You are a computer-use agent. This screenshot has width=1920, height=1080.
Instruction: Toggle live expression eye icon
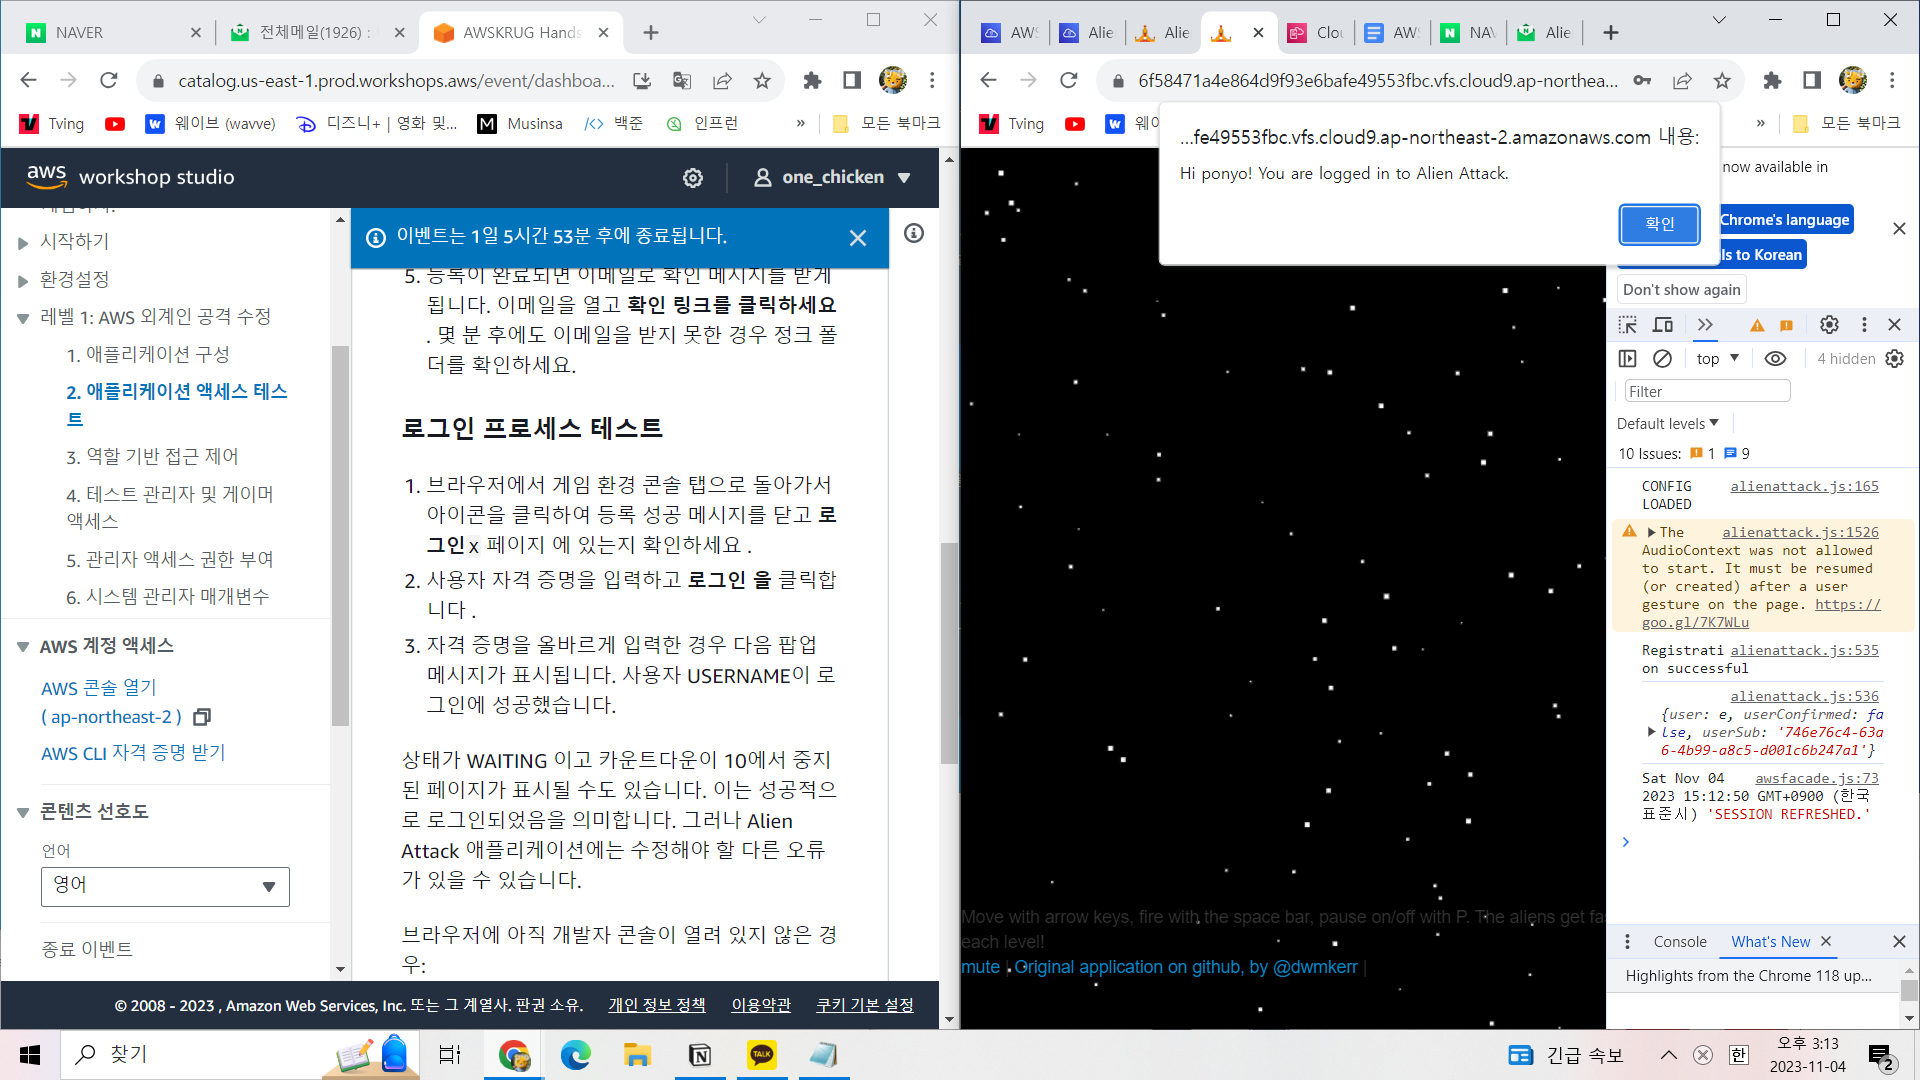coord(1775,359)
